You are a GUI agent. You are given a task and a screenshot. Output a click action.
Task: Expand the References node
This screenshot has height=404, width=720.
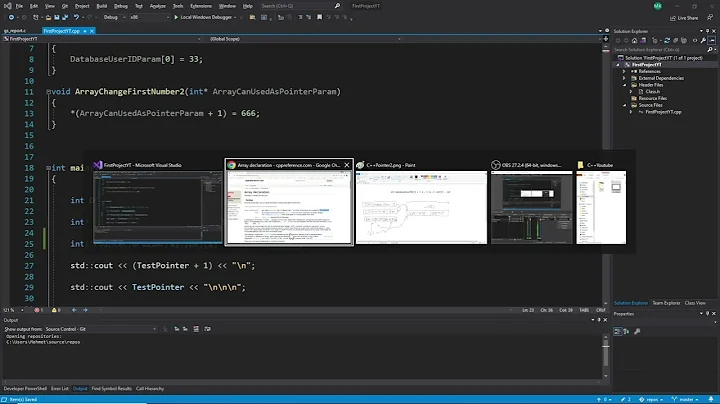pyautogui.click(x=624, y=72)
